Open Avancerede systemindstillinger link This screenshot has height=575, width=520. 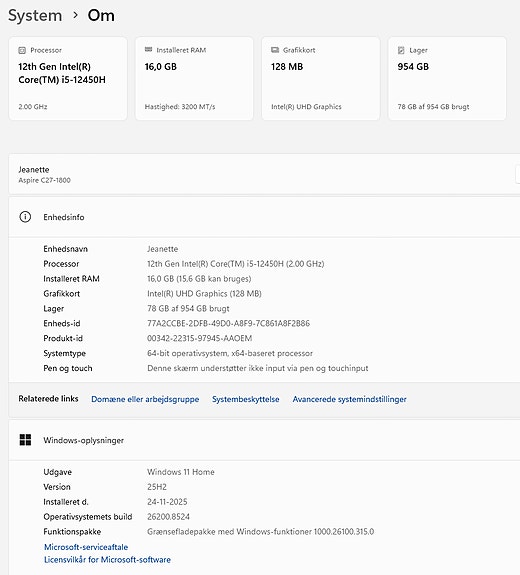[349, 399]
